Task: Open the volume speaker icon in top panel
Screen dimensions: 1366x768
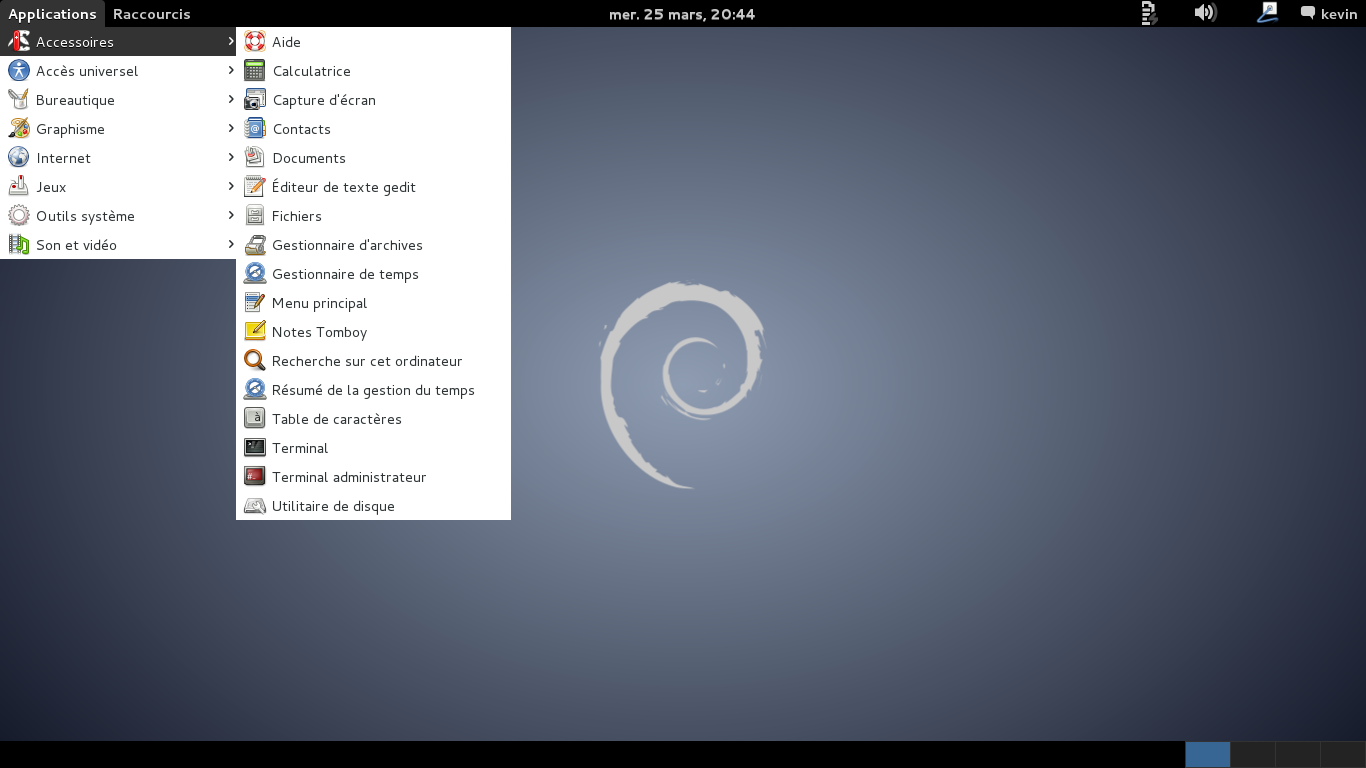Action: point(1205,13)
